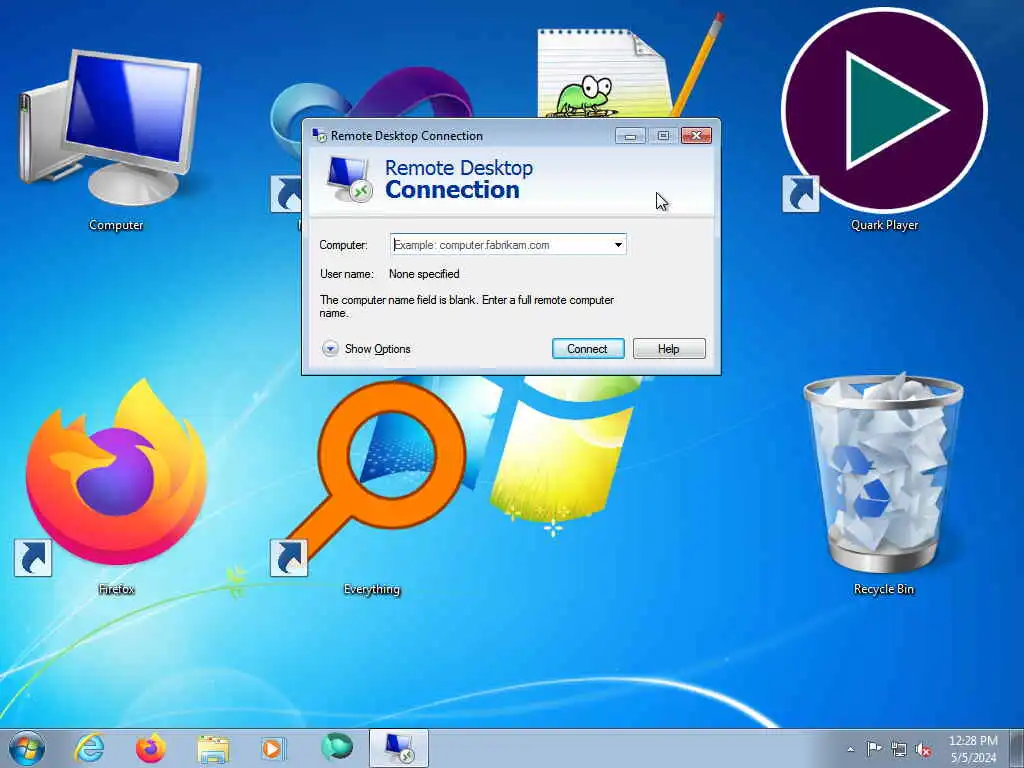The image size is (1024, 768).
Task: Show hidden system tray icons
Action: [850, 749]
